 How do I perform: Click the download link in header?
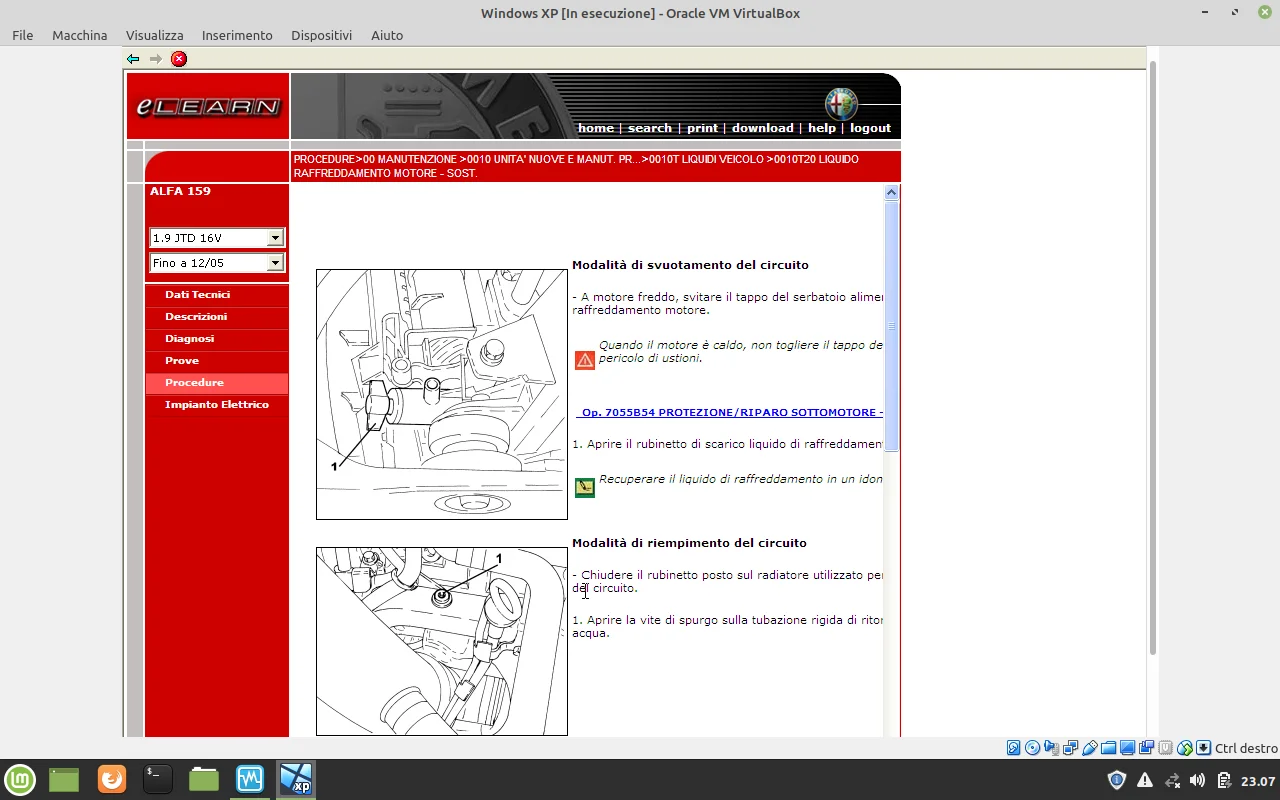[x=762, y=128]
